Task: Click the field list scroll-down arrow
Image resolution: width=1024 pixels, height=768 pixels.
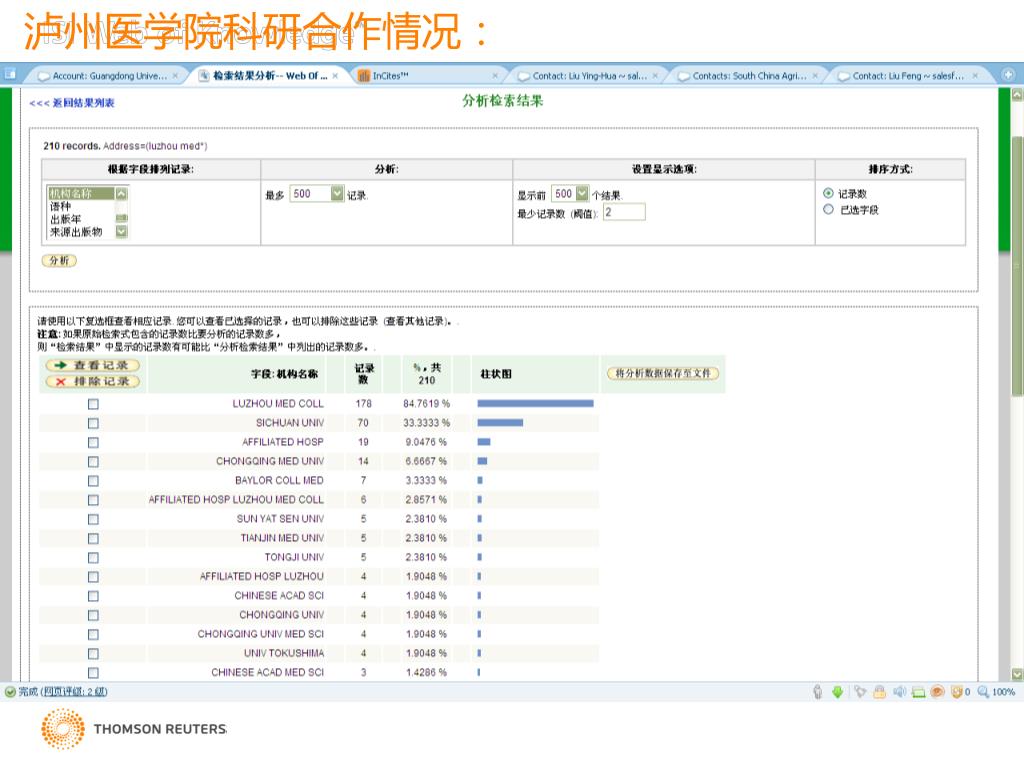Action: (x=121, y=232)
